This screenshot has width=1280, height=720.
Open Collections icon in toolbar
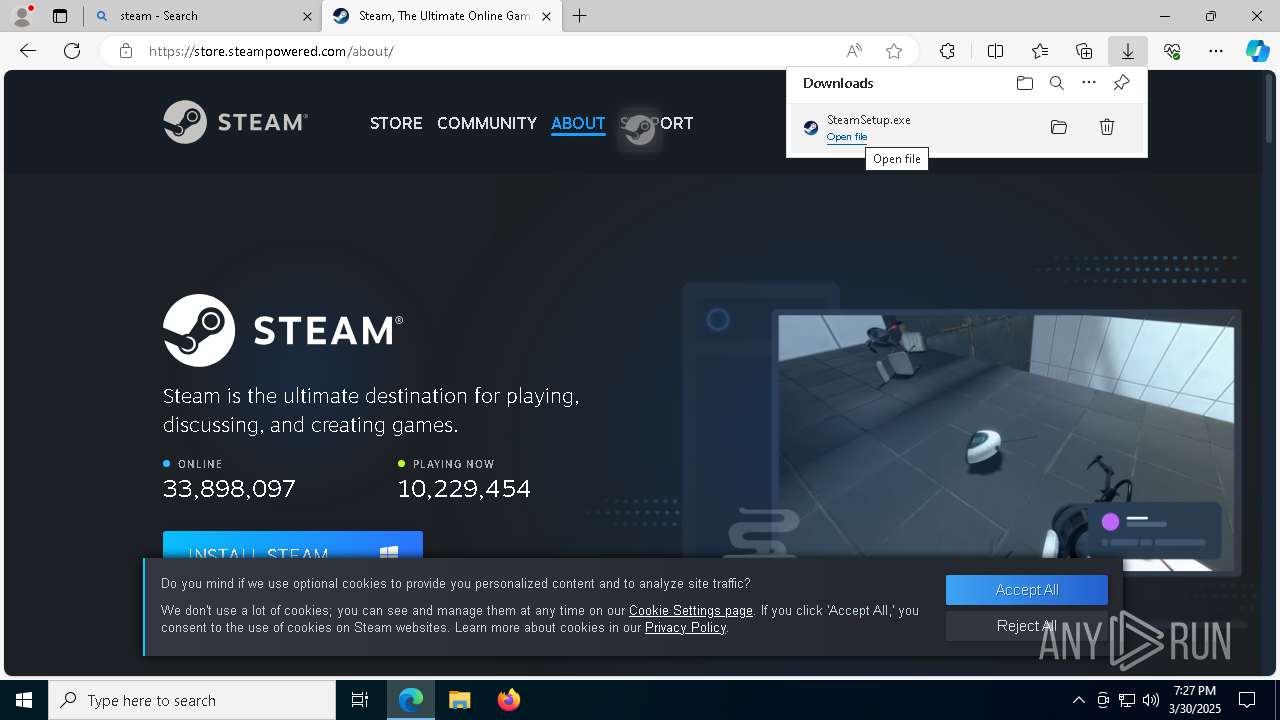click(1084, 51)
